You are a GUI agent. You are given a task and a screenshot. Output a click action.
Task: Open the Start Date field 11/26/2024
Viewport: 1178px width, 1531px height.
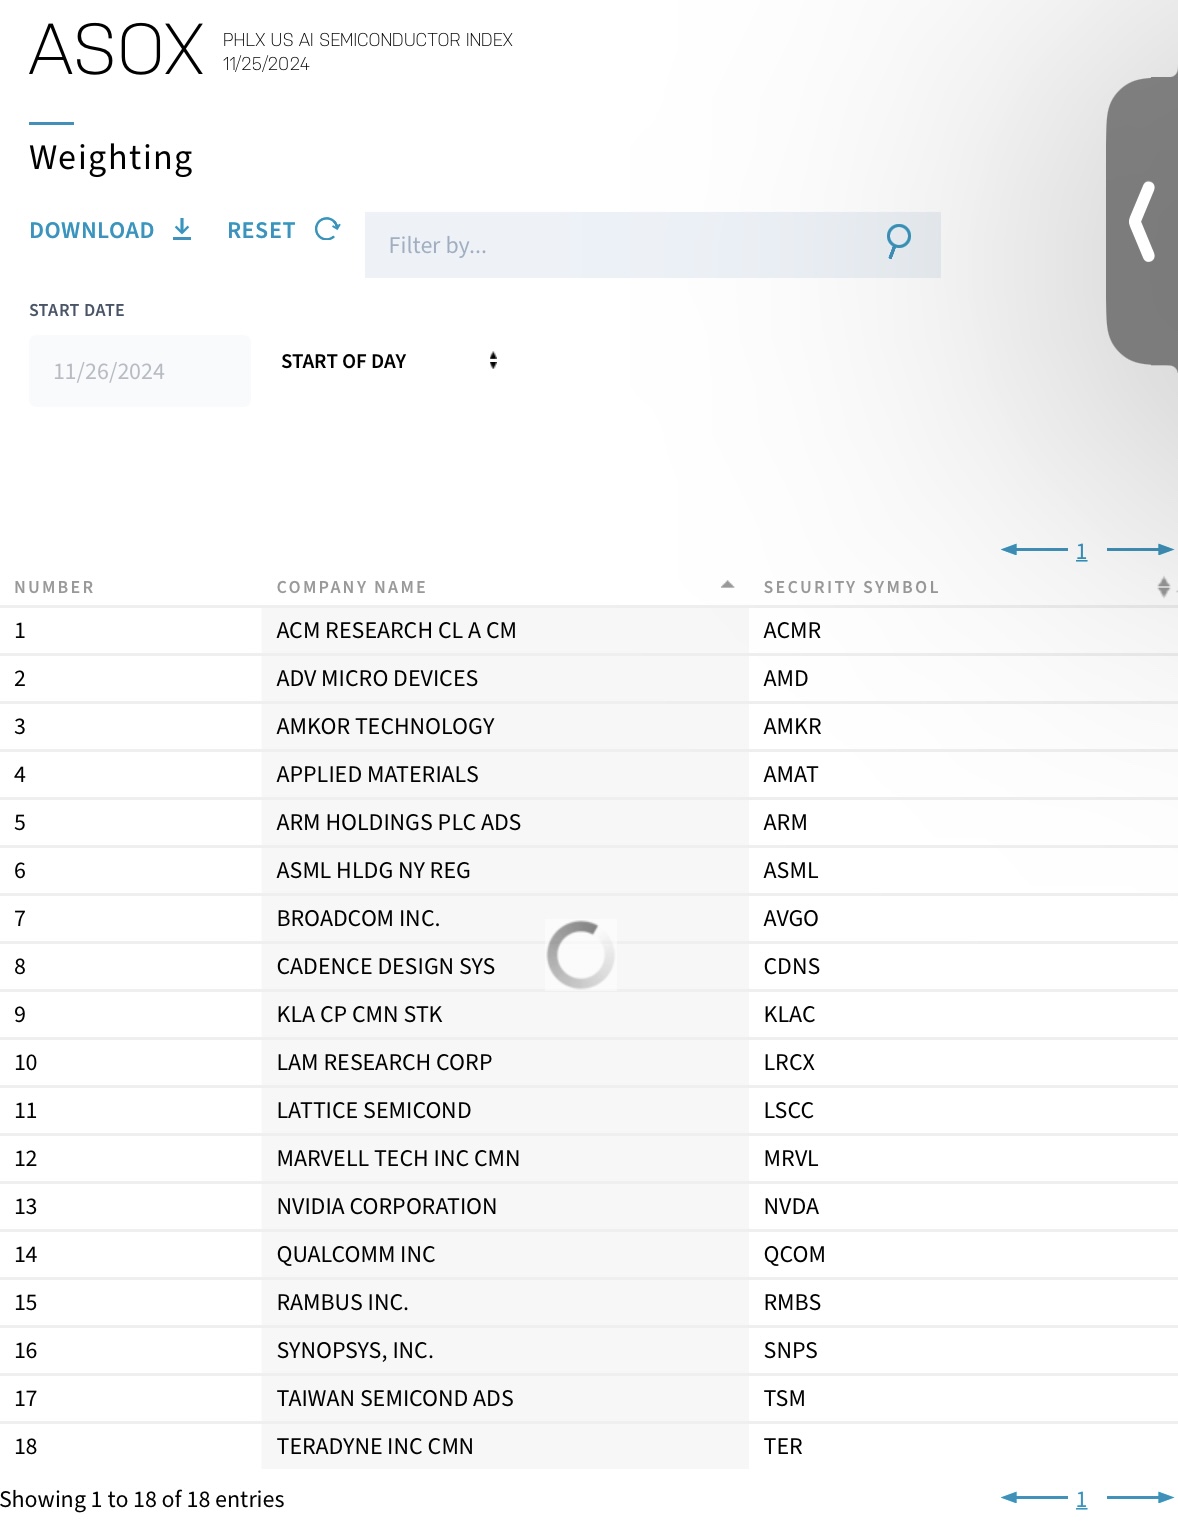140,371
